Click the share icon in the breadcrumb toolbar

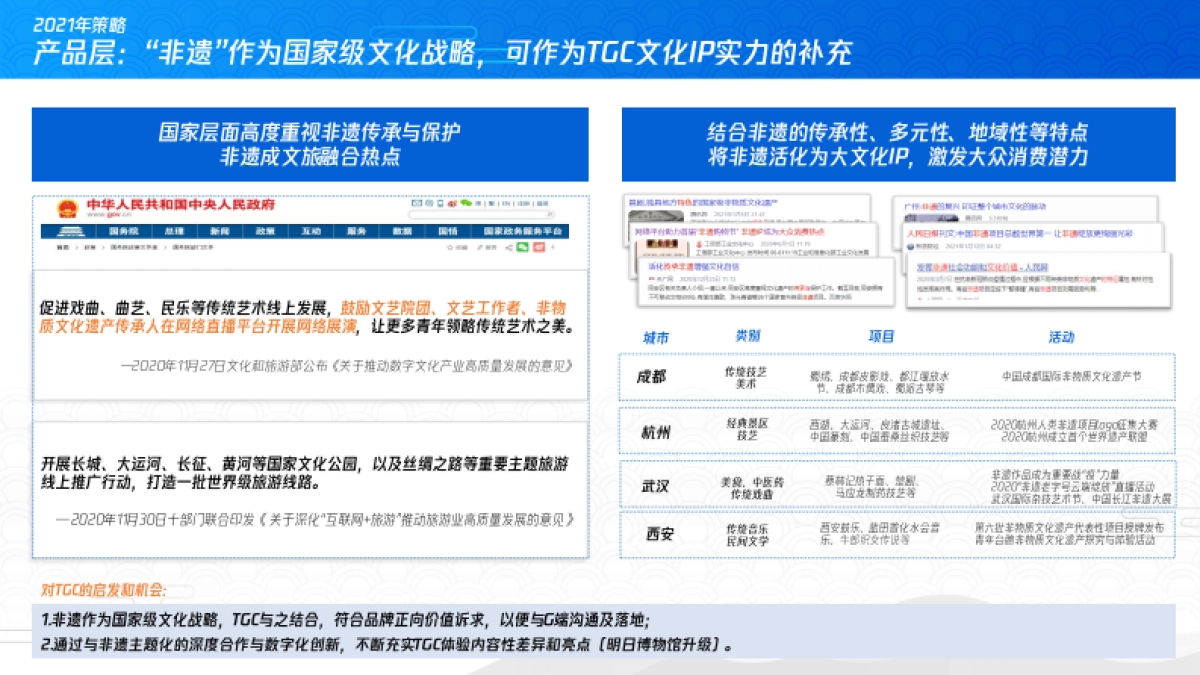(508, 247)
